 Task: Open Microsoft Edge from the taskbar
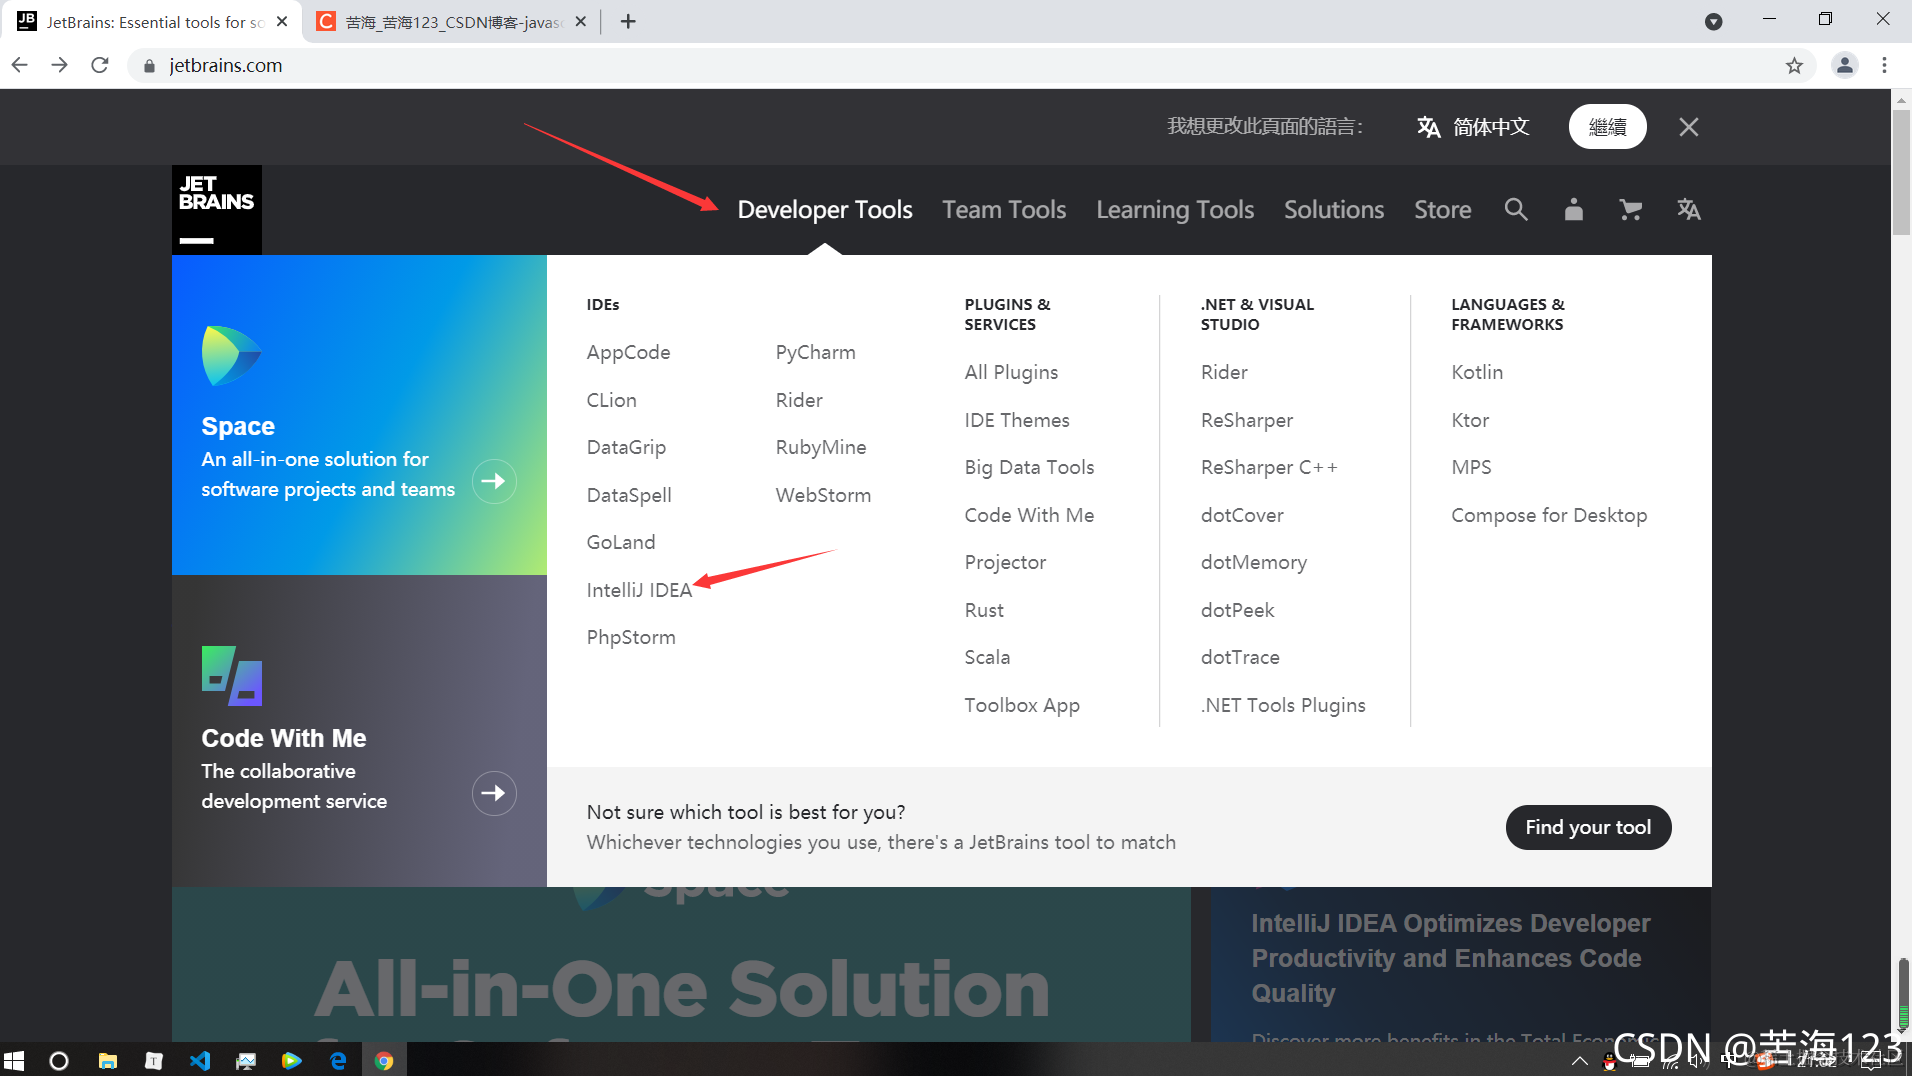[x=338, y=1061]
